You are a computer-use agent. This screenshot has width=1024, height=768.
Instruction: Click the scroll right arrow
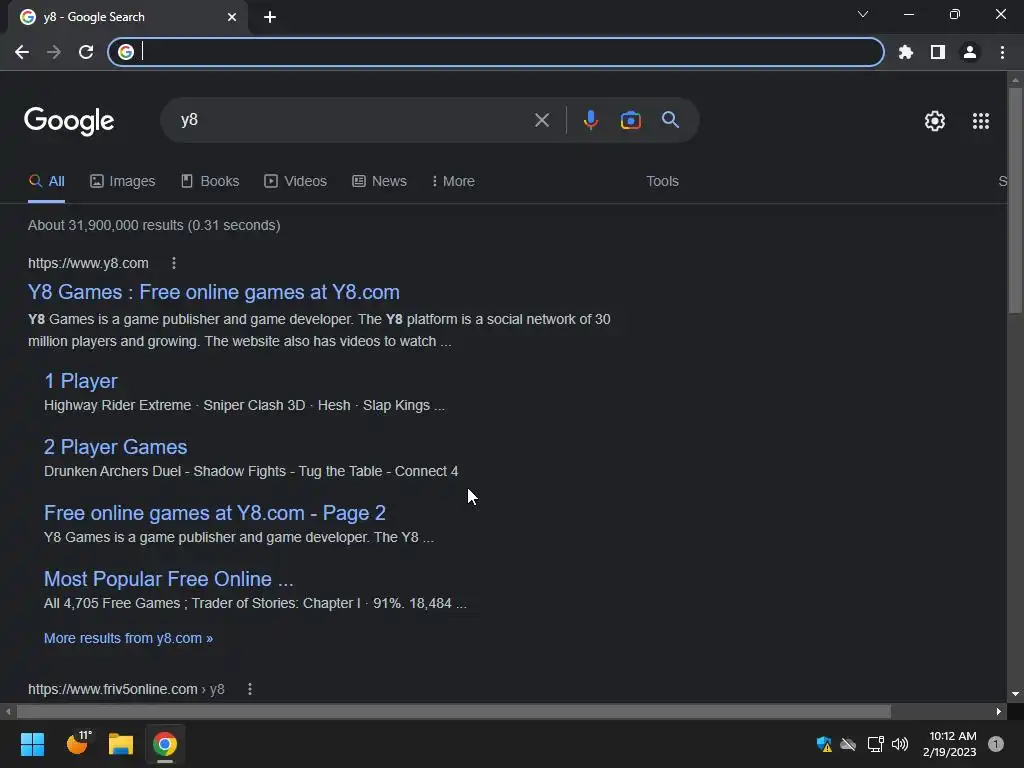click(x=999, y=711)
